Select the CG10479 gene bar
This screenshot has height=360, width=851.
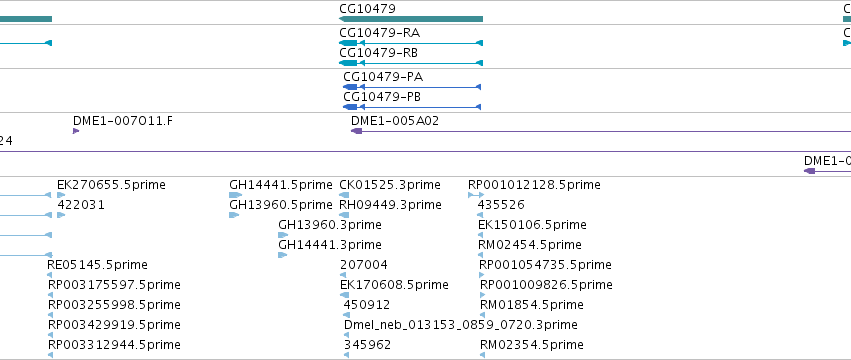pyautogui.click(x=411, y=19)
